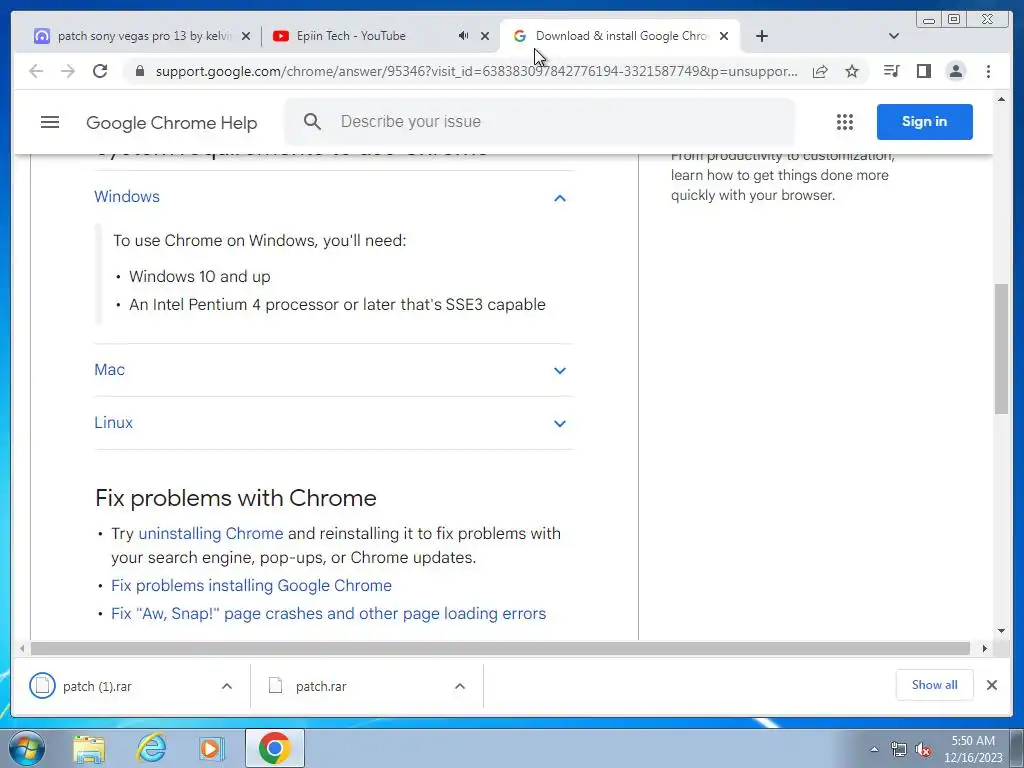Screen dimensions: 1024x768
Task: Open the Help hamburger main menu
Action: click(50, 122)
